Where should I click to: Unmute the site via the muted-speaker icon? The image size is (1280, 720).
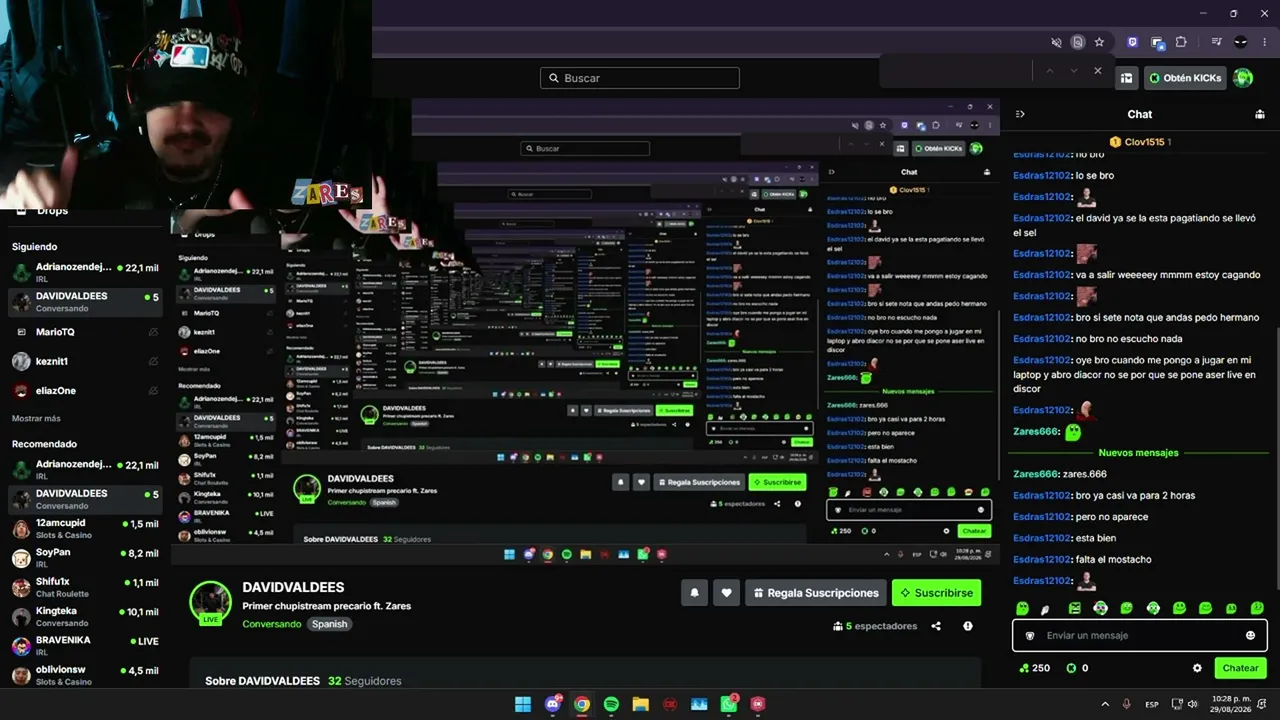pos(1056,42)
